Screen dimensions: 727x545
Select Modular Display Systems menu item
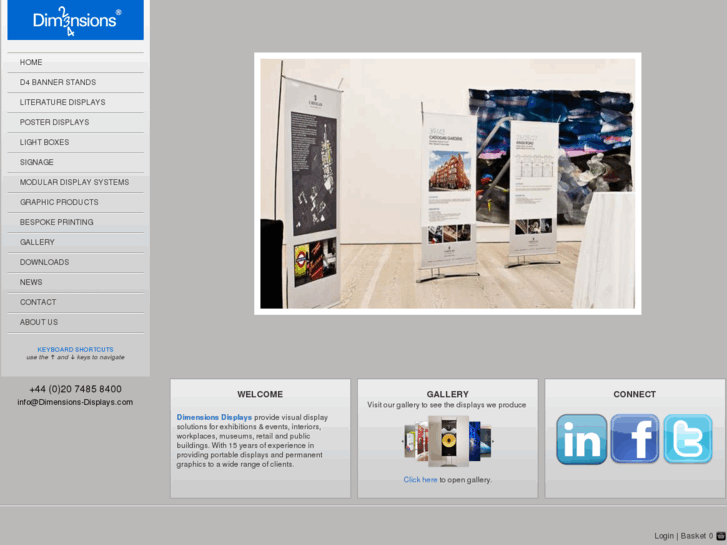click(x=74, y=182)
